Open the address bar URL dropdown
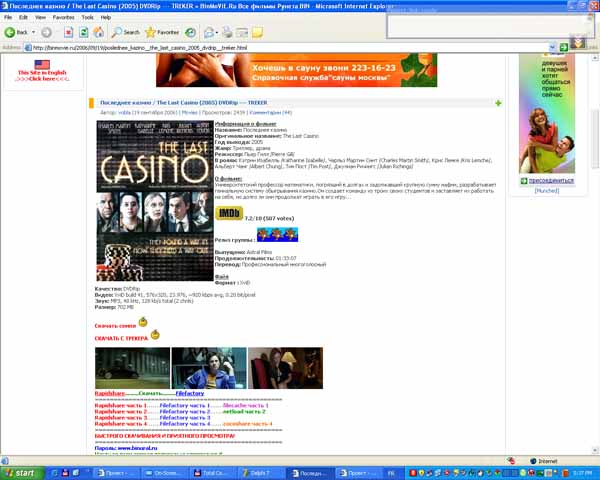The image size is (600, 480). [554, 47]
